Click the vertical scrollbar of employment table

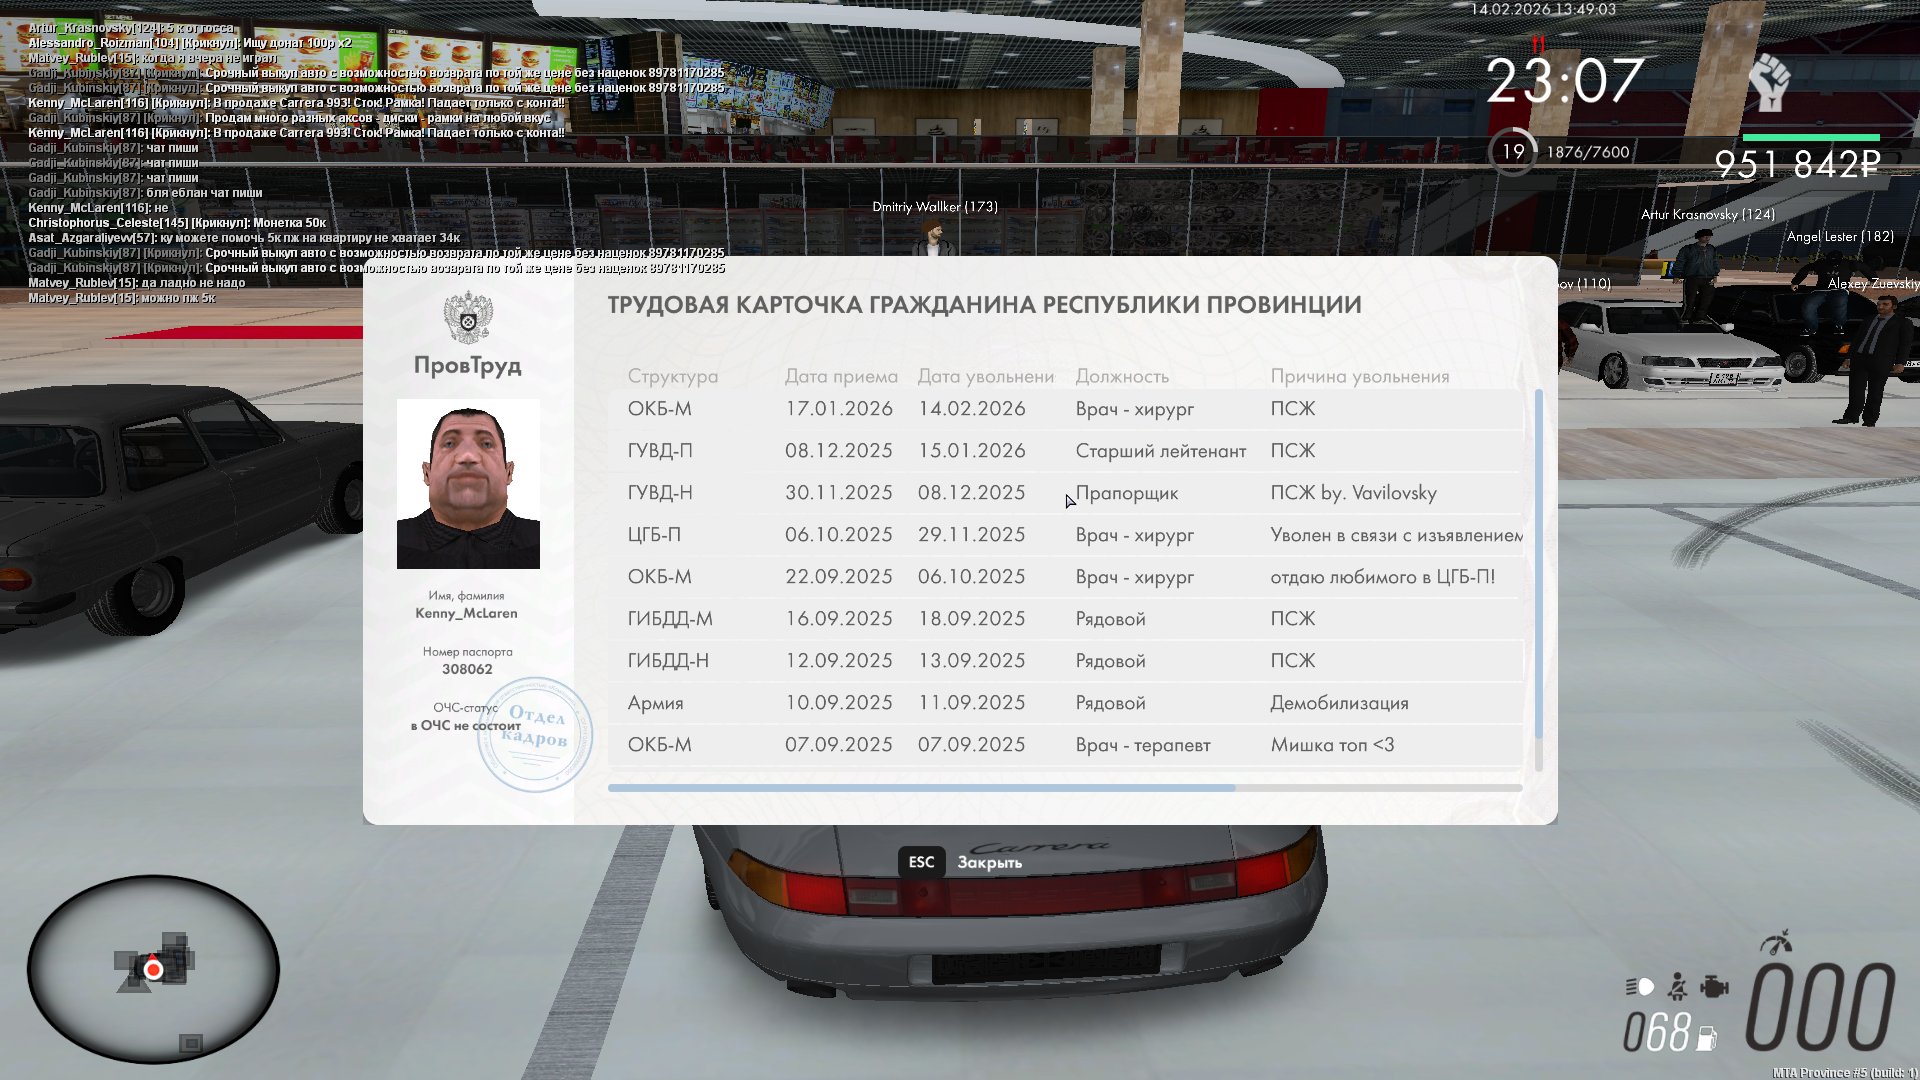[x=1538, y=565]
